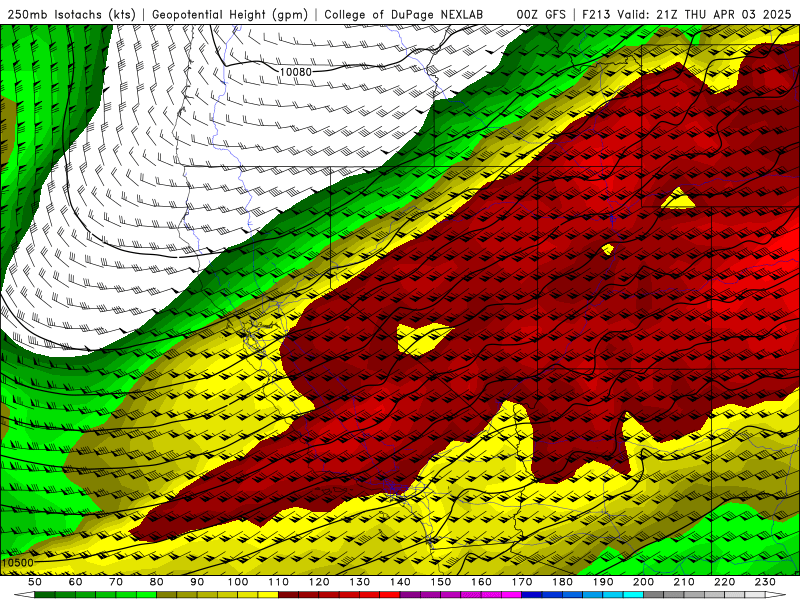Click the '170' value on the color scale

point(521,582)
